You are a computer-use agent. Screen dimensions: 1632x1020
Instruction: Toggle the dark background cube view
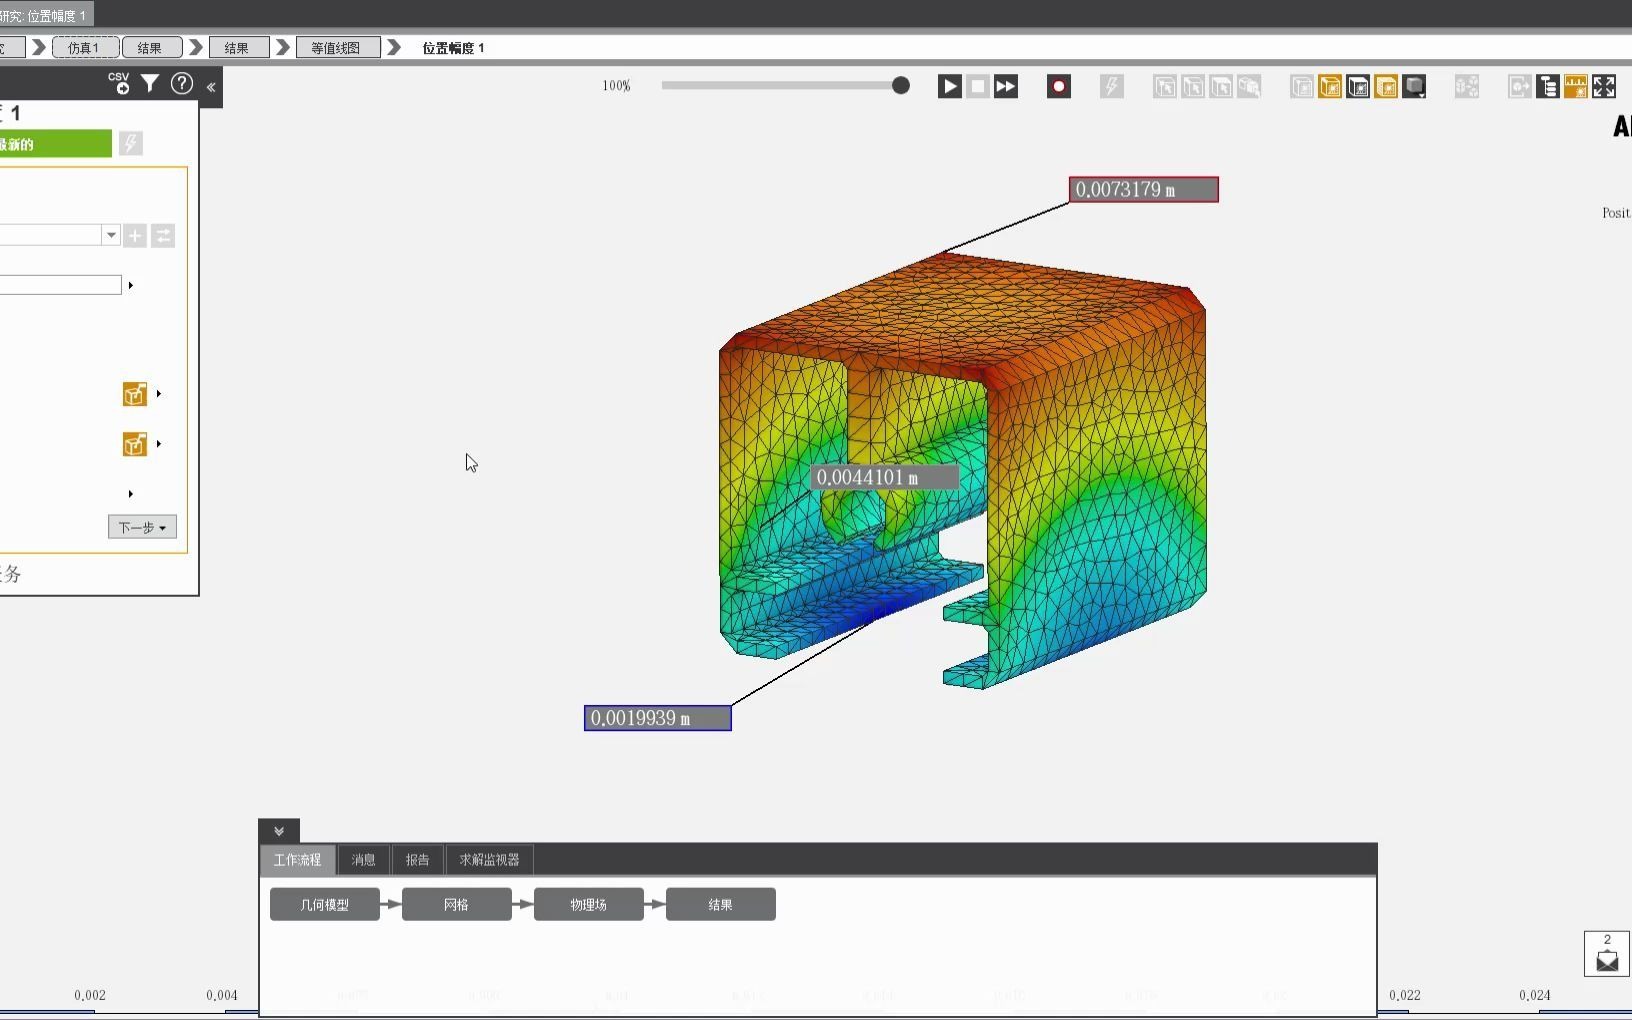coord(1359,86)
